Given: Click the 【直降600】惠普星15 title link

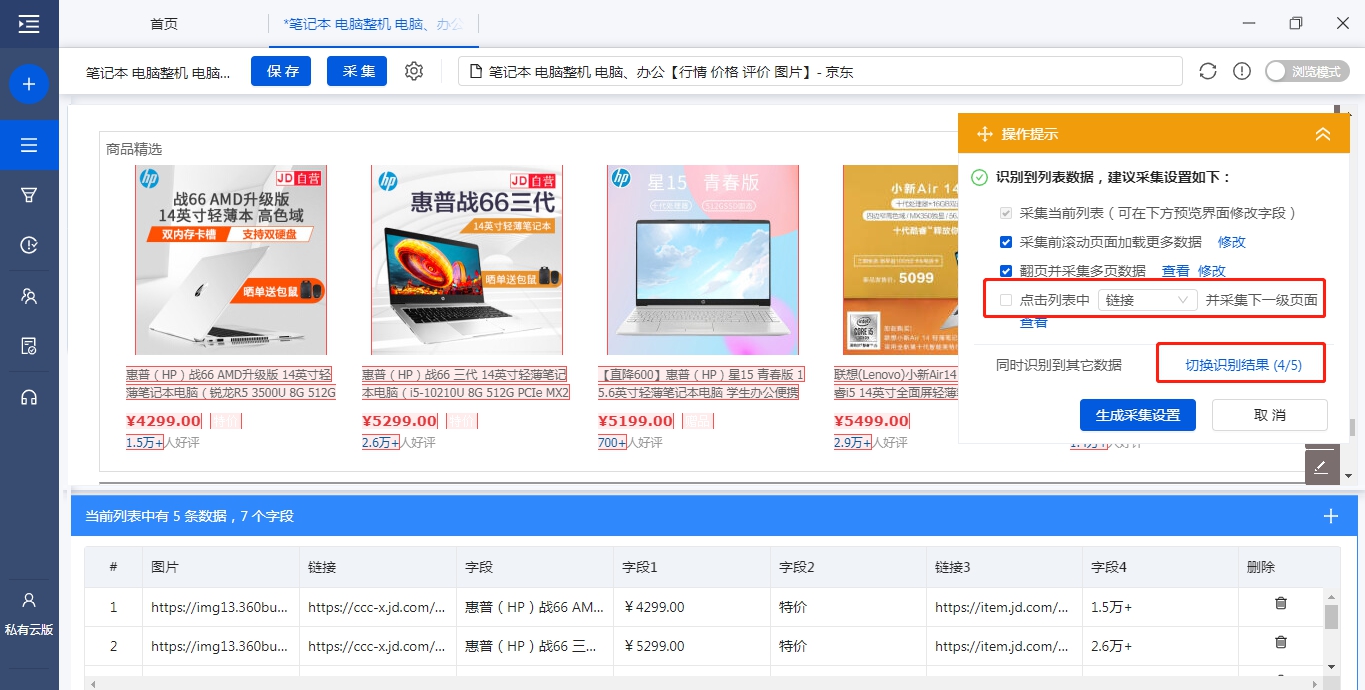Looking at the screenshot, I should pyautogui.click(x=701, y=384).
